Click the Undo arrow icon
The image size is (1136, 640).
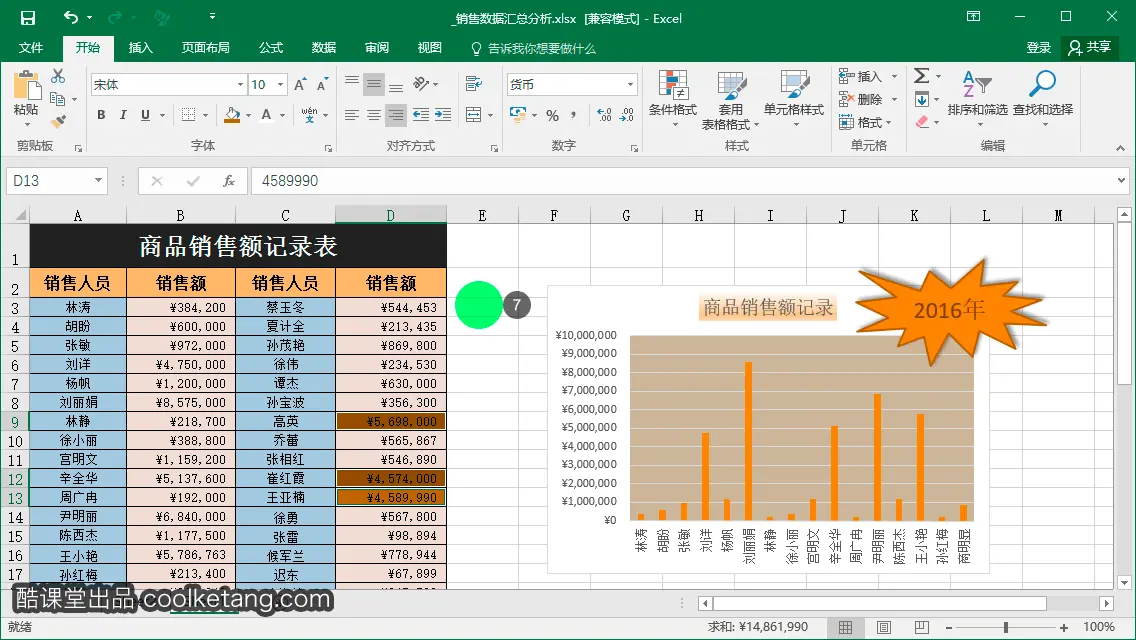pos(70,17)
